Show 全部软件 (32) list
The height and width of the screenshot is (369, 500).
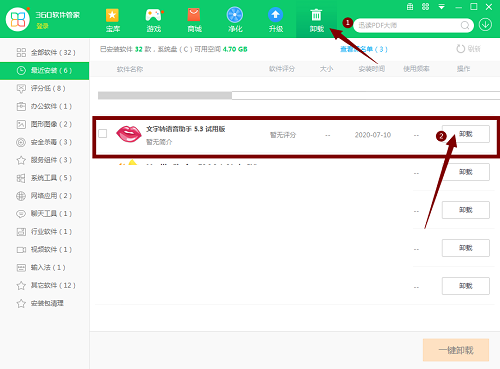[44, 53]
